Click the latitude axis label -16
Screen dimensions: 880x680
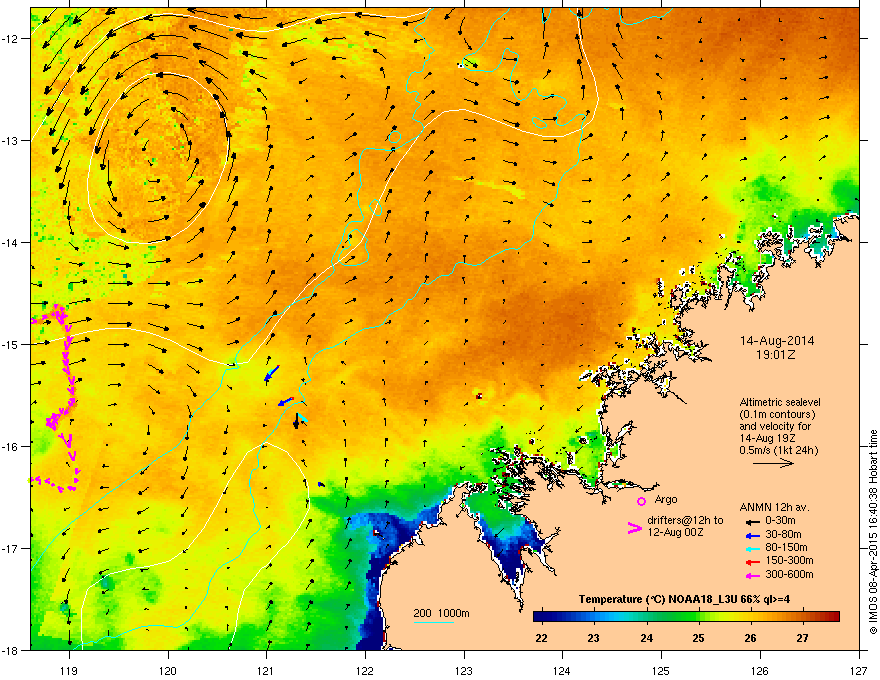coord(10,447)
